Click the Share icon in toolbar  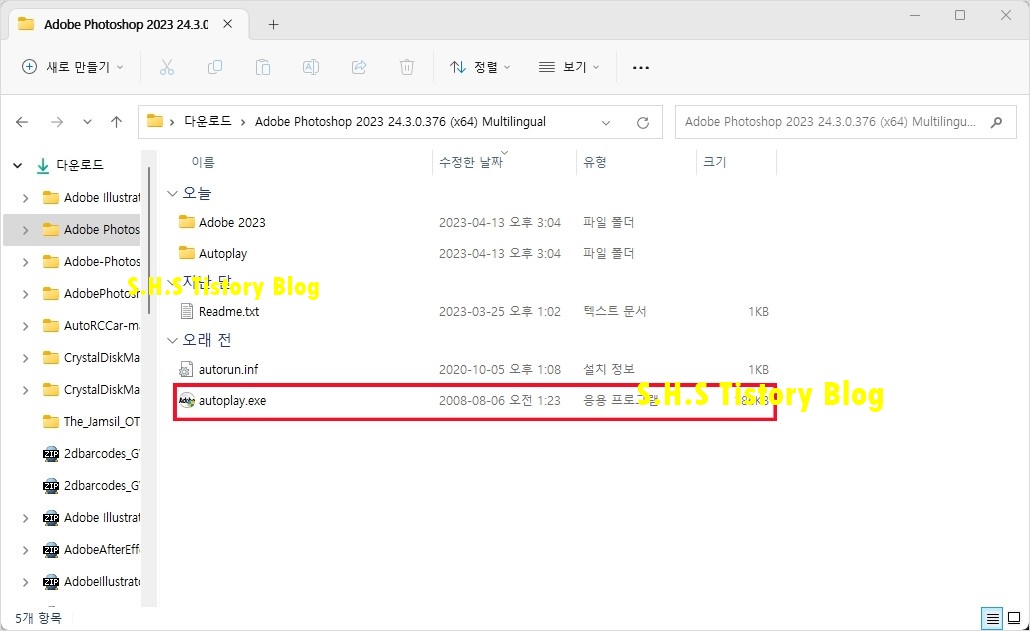[x=359, y=67]
